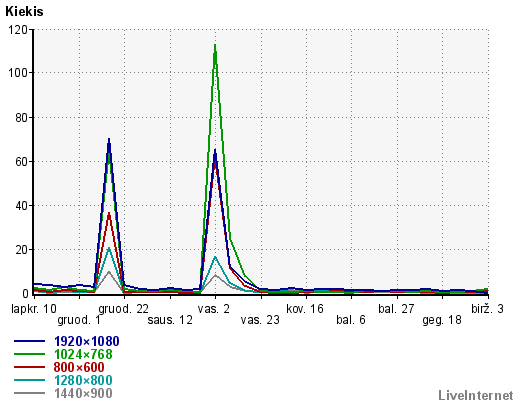Click the red 800×600 line swatch
Screen dimensions: 520x405
tap(29, 367)
